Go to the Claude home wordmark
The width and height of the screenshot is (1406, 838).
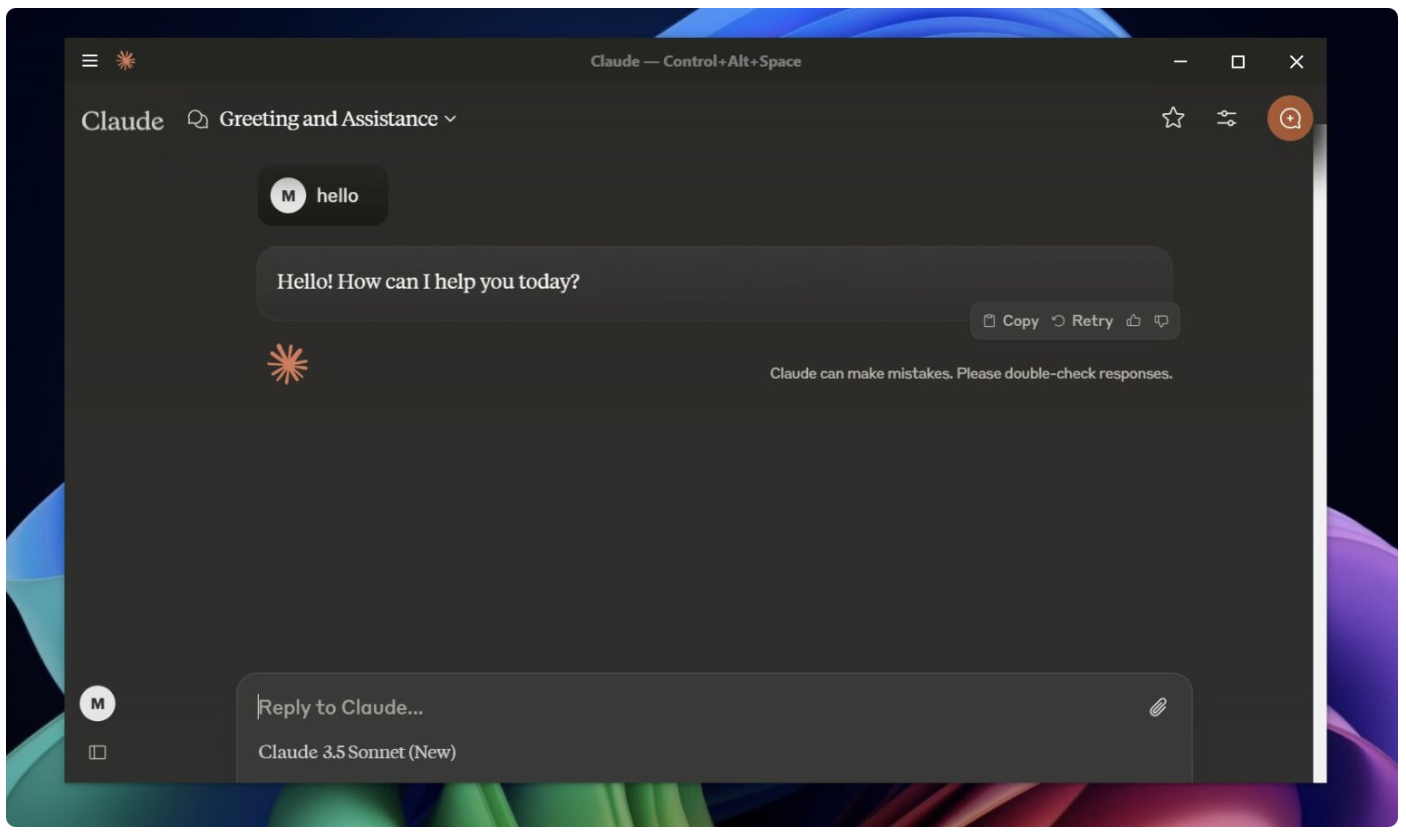pyautogui.click(x=122, y=120)
